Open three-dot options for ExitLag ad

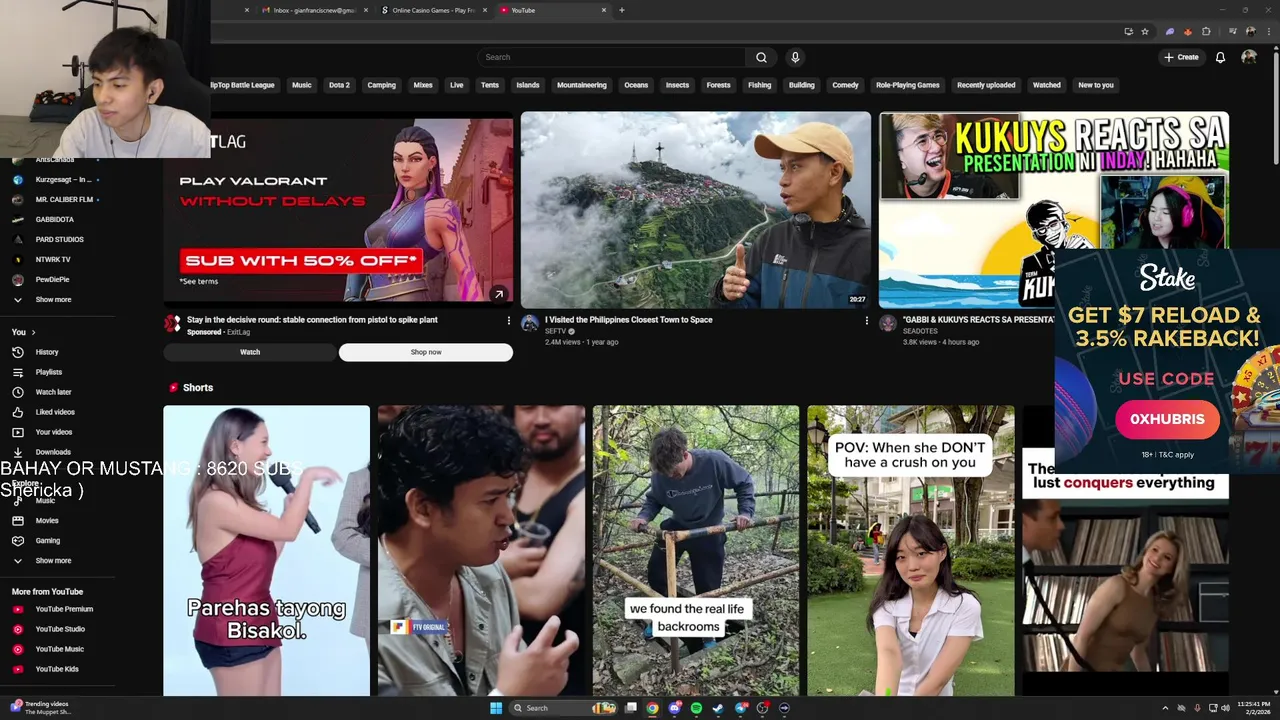(x=508, y=321)
